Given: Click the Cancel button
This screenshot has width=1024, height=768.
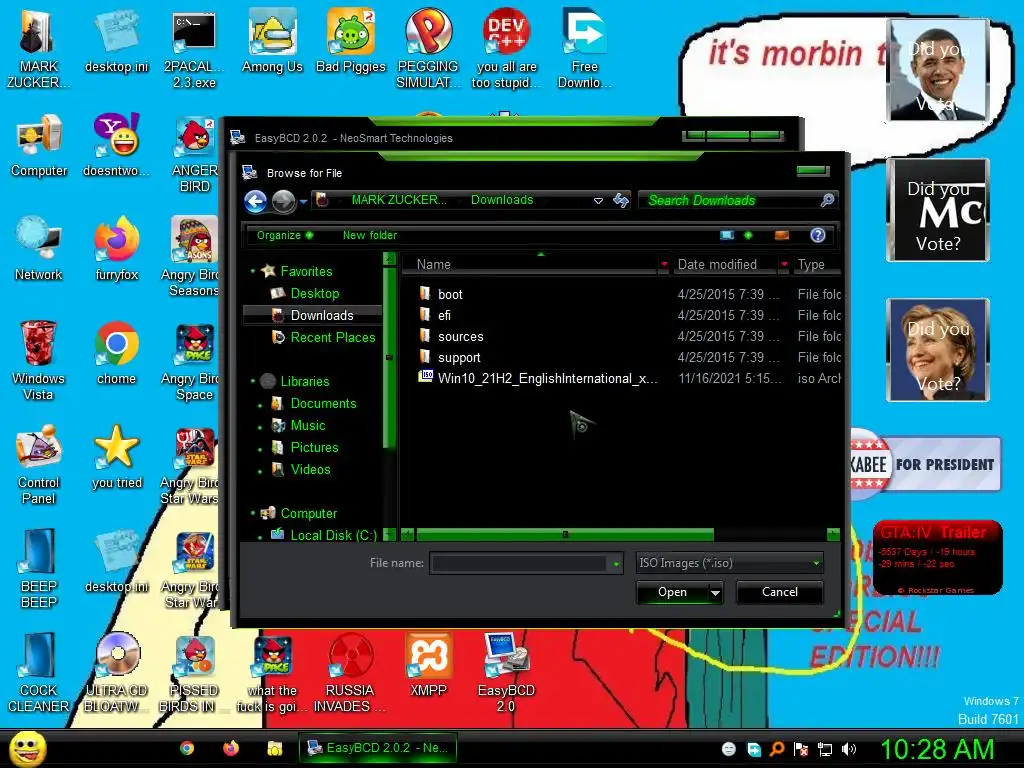Looking at the screenshot, I should click(780, 592).
